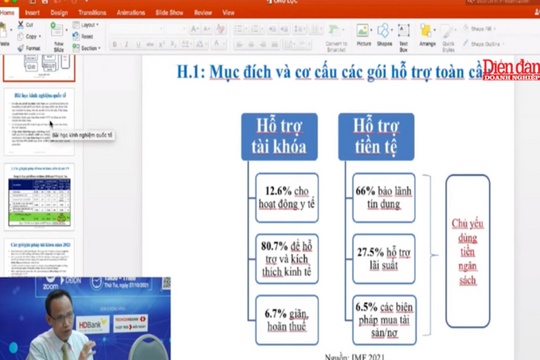Select the Format painter brush icon
540x360 pixels.
click(21, 48)
